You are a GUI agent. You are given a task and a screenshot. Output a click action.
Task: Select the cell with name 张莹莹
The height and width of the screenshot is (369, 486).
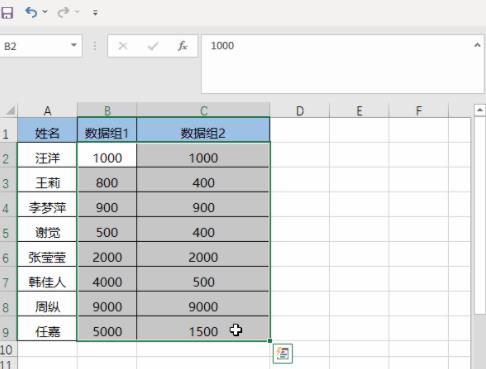[47, 254]
